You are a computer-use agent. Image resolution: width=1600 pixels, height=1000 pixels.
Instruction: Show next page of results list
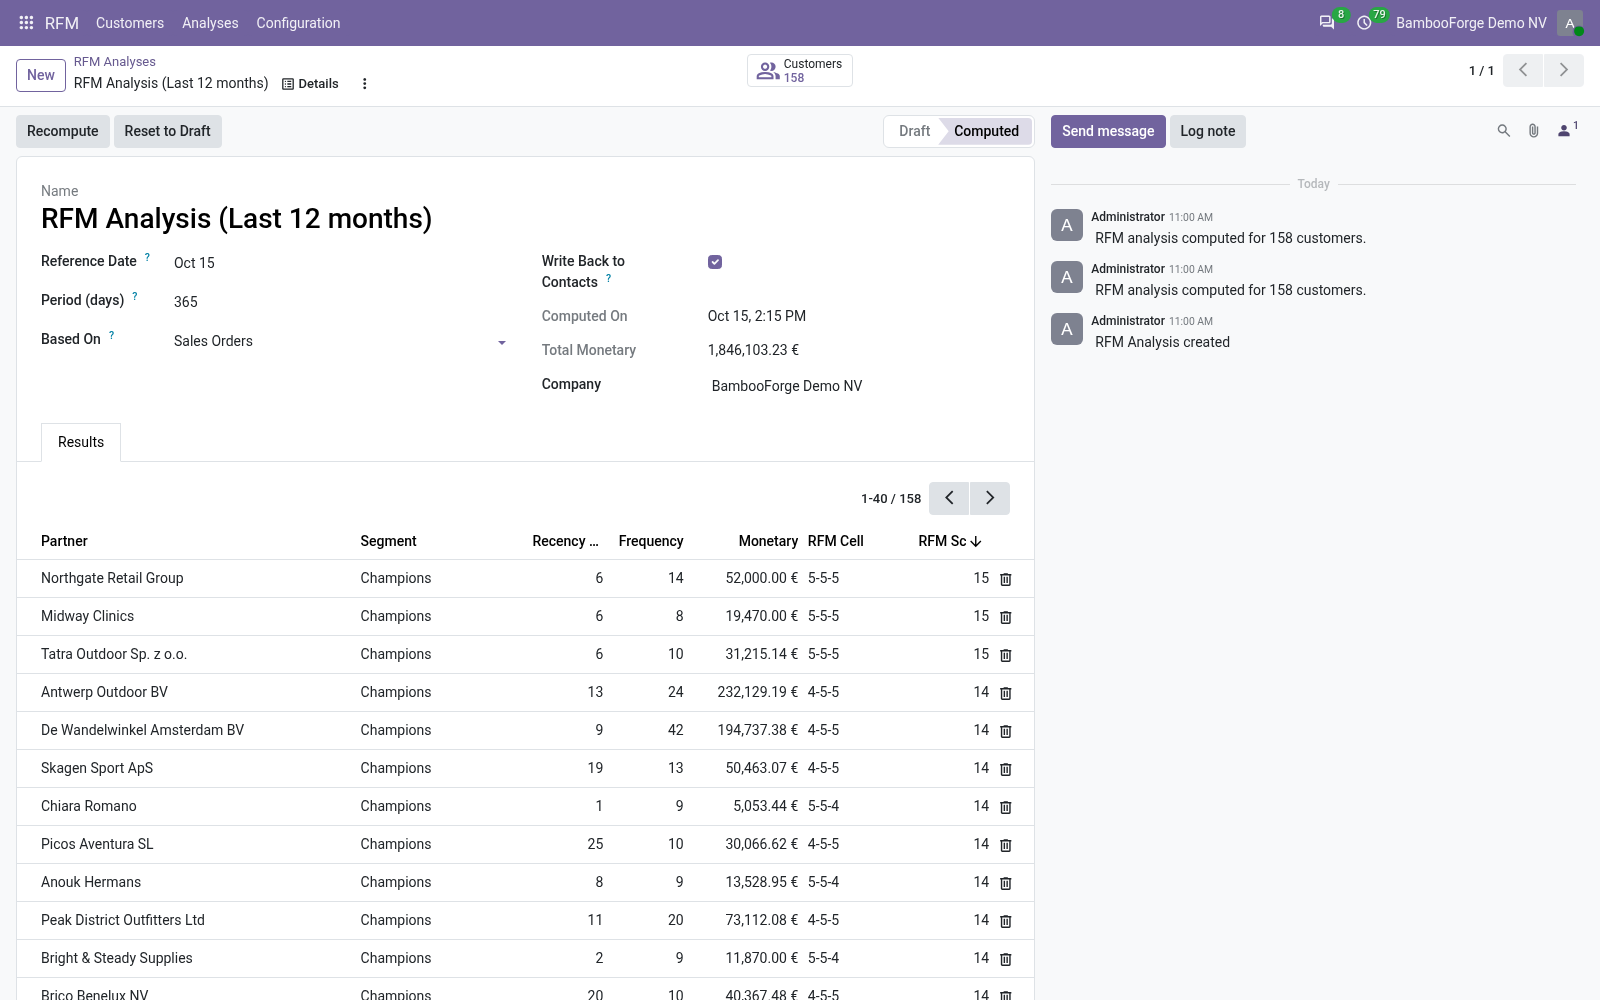point(990,498)
